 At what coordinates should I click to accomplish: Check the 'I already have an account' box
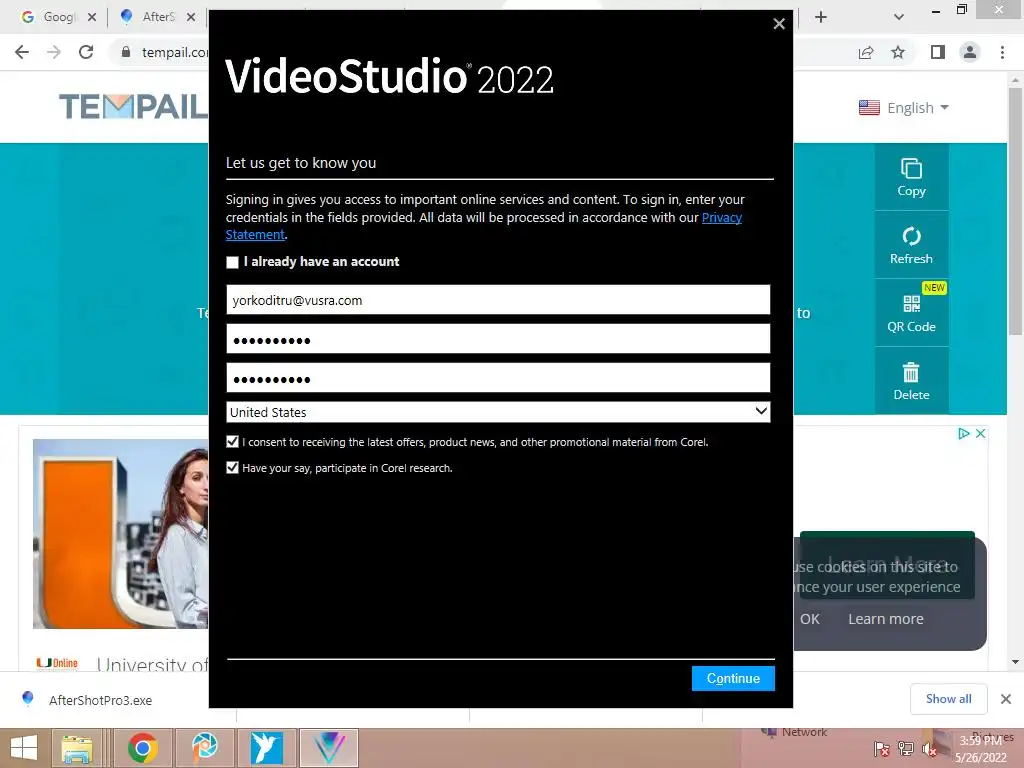pyautogui.click(x=232, y=263)
